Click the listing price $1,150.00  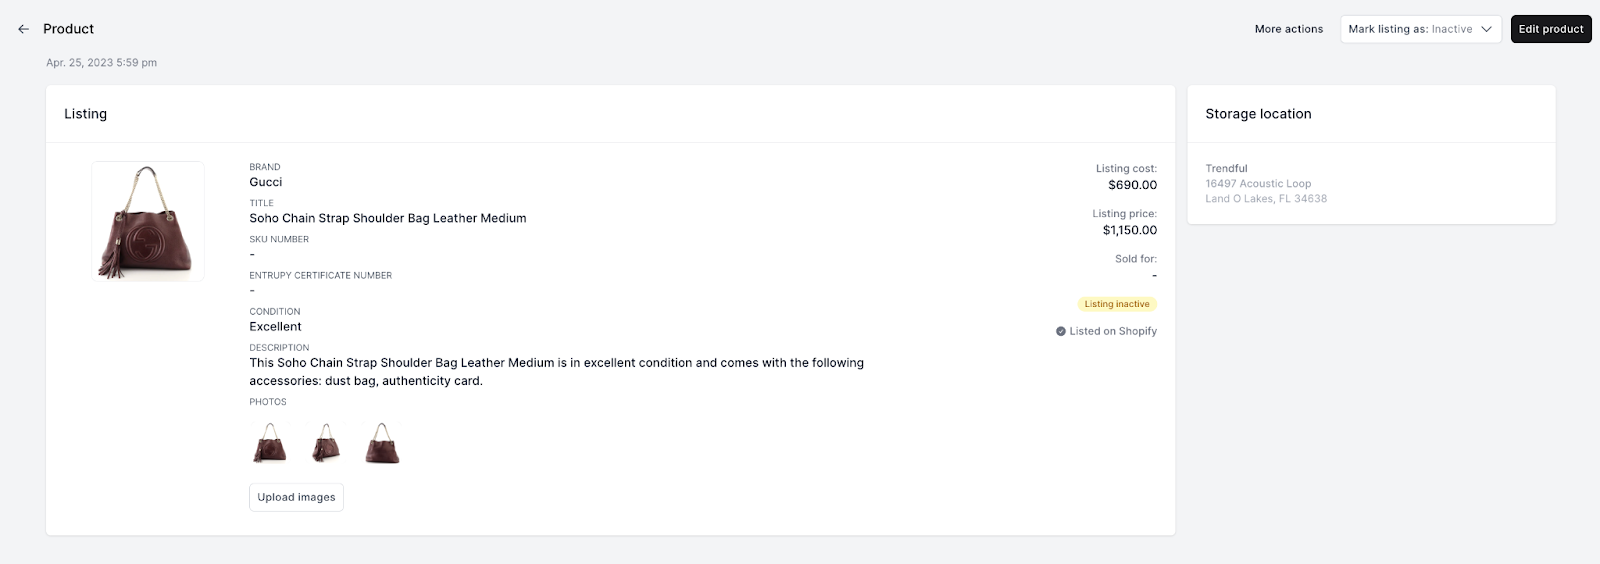[1130, 230]
